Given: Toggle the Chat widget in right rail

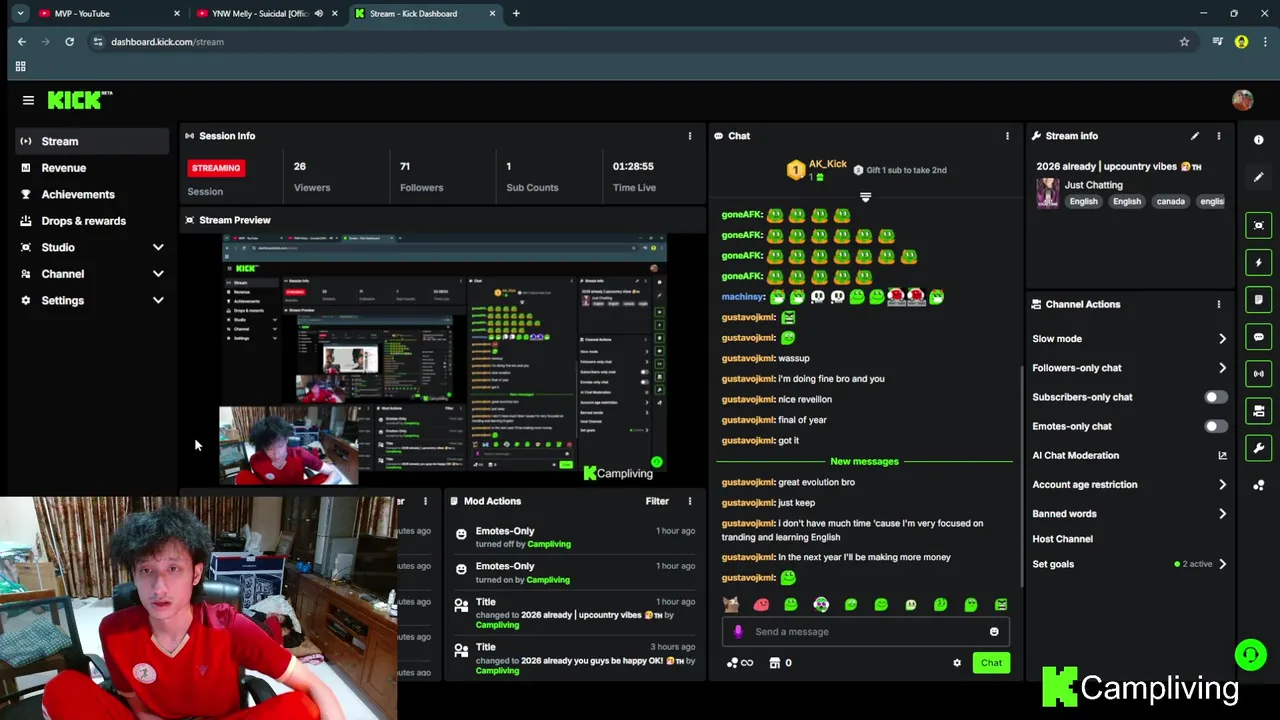Looking at the screenshot, I should coord(1259,337).
